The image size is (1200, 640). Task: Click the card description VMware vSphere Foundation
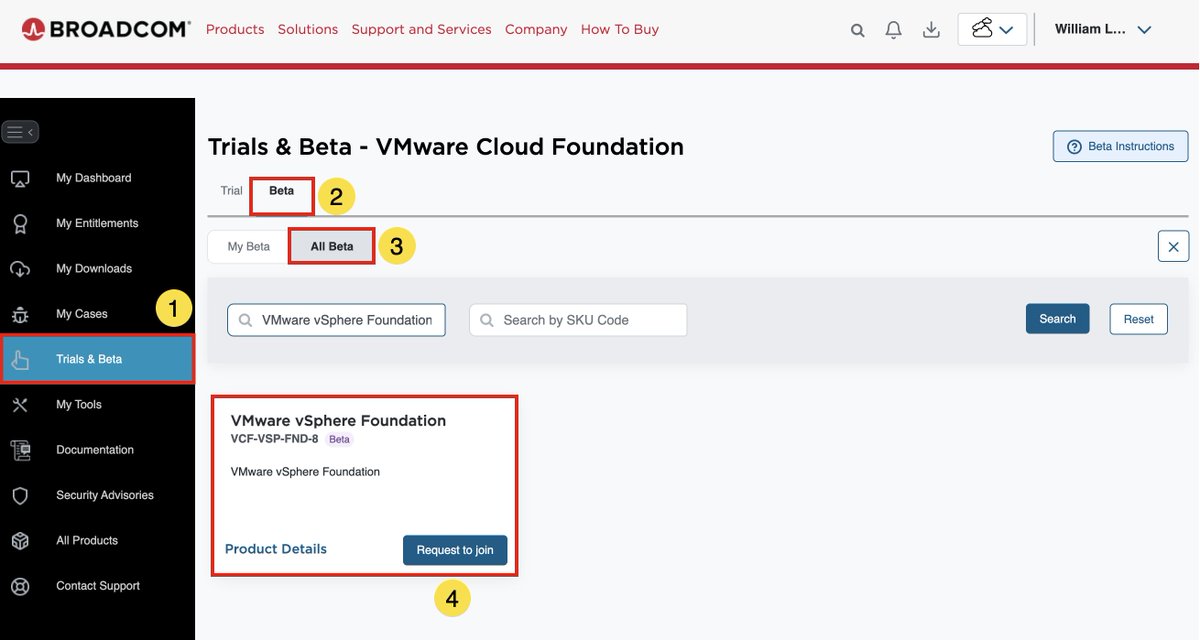click(x=305, y=472)
